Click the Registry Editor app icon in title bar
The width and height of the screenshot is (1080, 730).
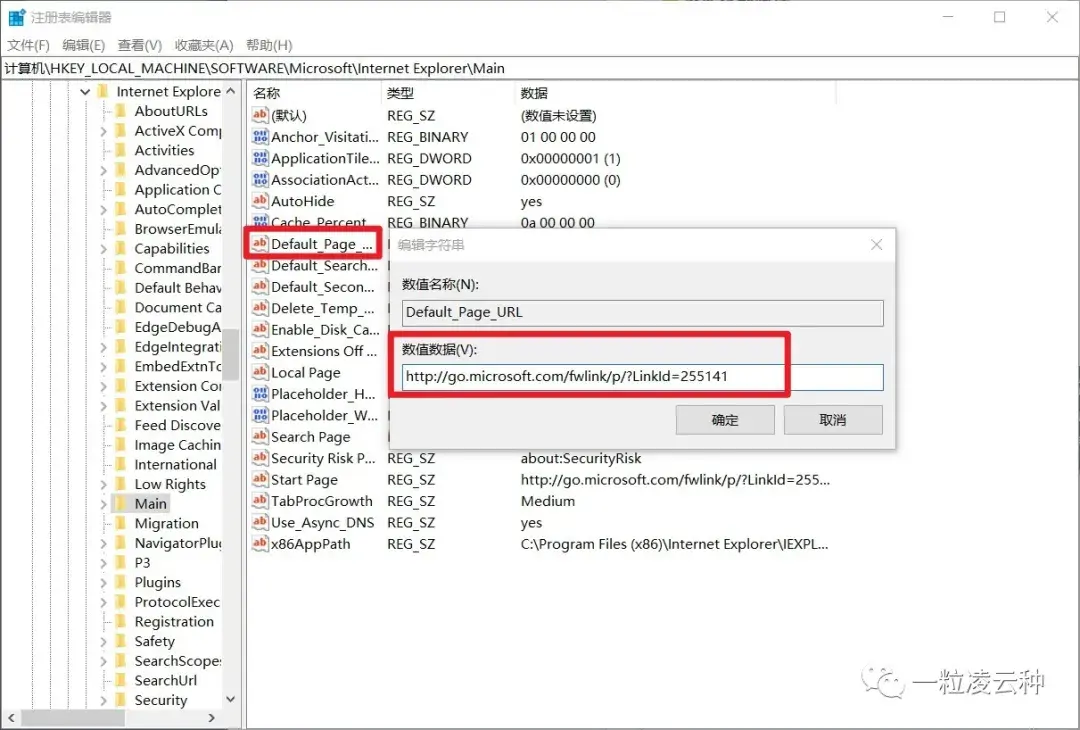pyautogui.click(x=16, y=17)
